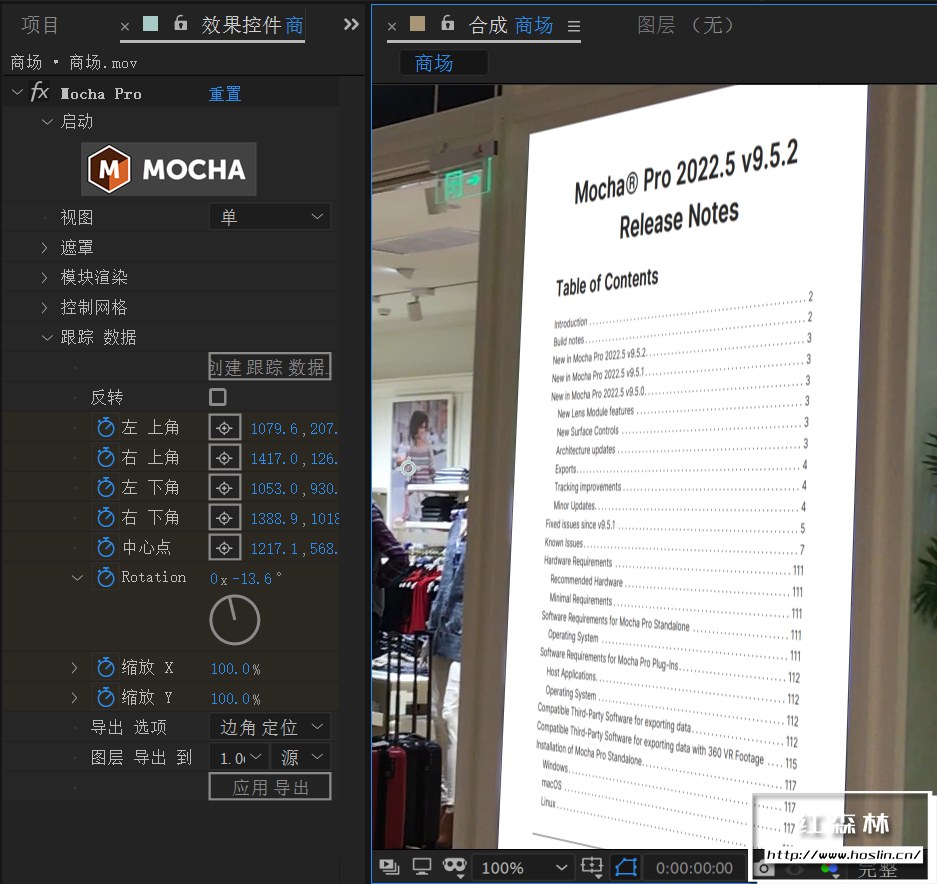Expand the 遮罩 group
Viewport: 937px width, 884px height.
(x=44, y=247)
